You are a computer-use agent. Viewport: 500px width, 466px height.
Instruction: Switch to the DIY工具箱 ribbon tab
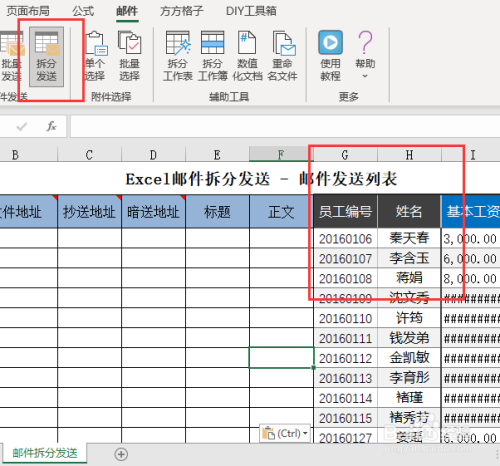click(x=251, y=11)
